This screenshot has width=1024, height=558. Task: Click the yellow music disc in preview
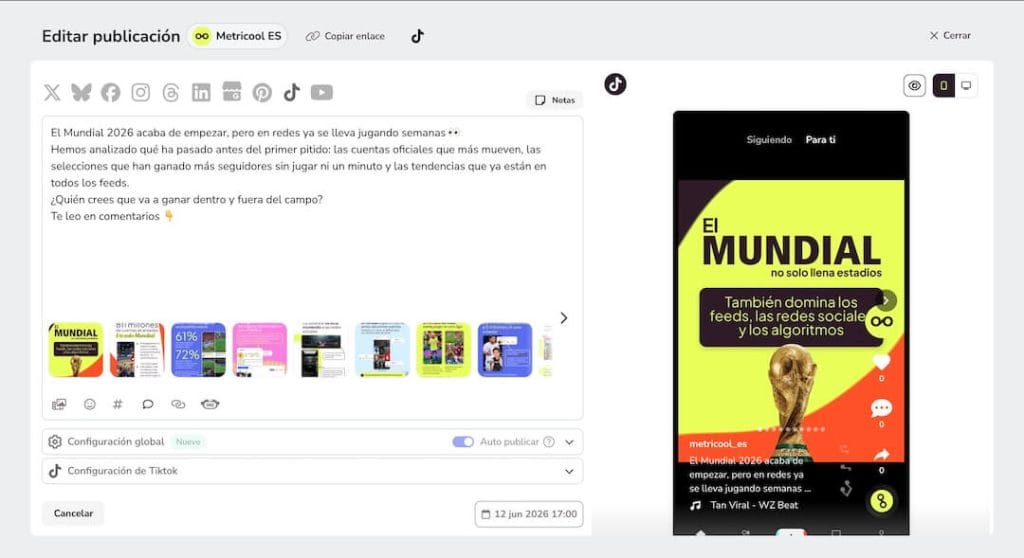coord(882,501)
